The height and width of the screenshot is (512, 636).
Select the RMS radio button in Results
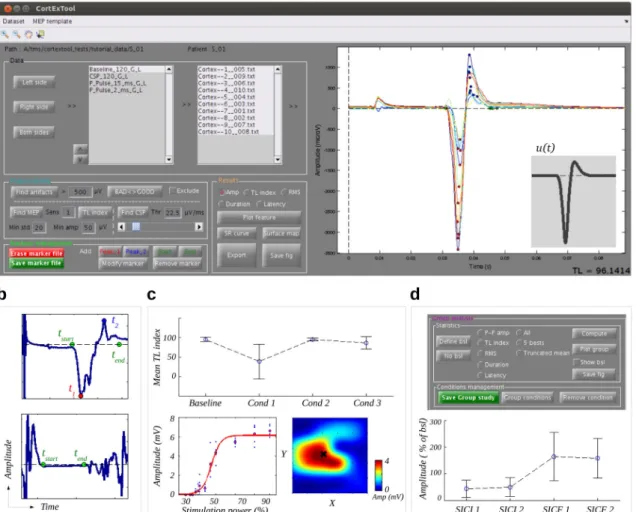point(283,192)
